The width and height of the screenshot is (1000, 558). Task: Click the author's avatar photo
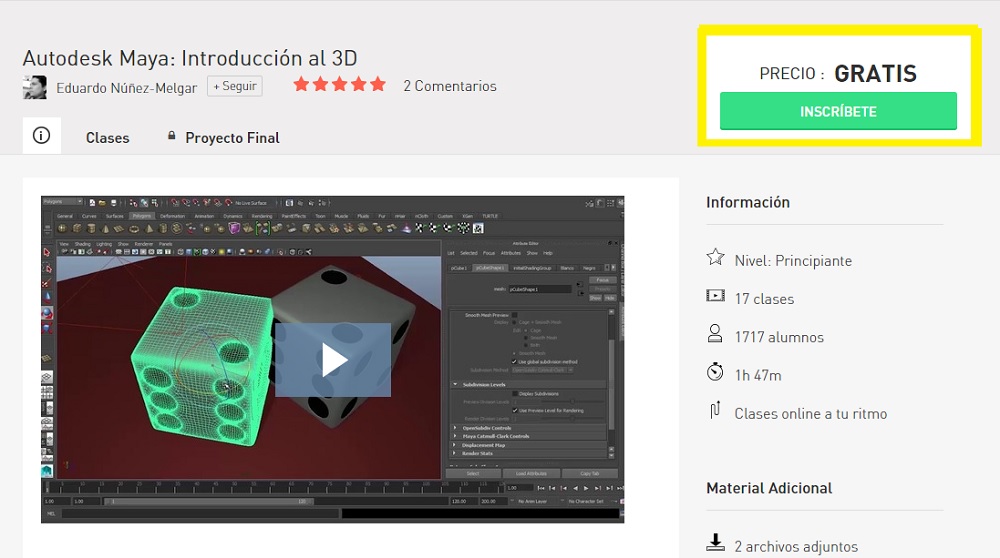(x=34, y=87)
